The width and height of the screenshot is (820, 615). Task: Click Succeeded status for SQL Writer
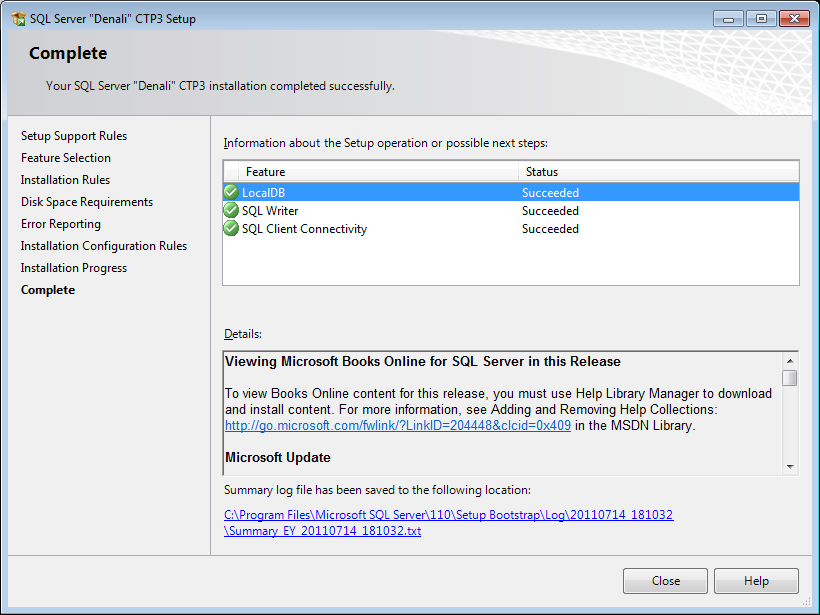(x=550, y=211)
